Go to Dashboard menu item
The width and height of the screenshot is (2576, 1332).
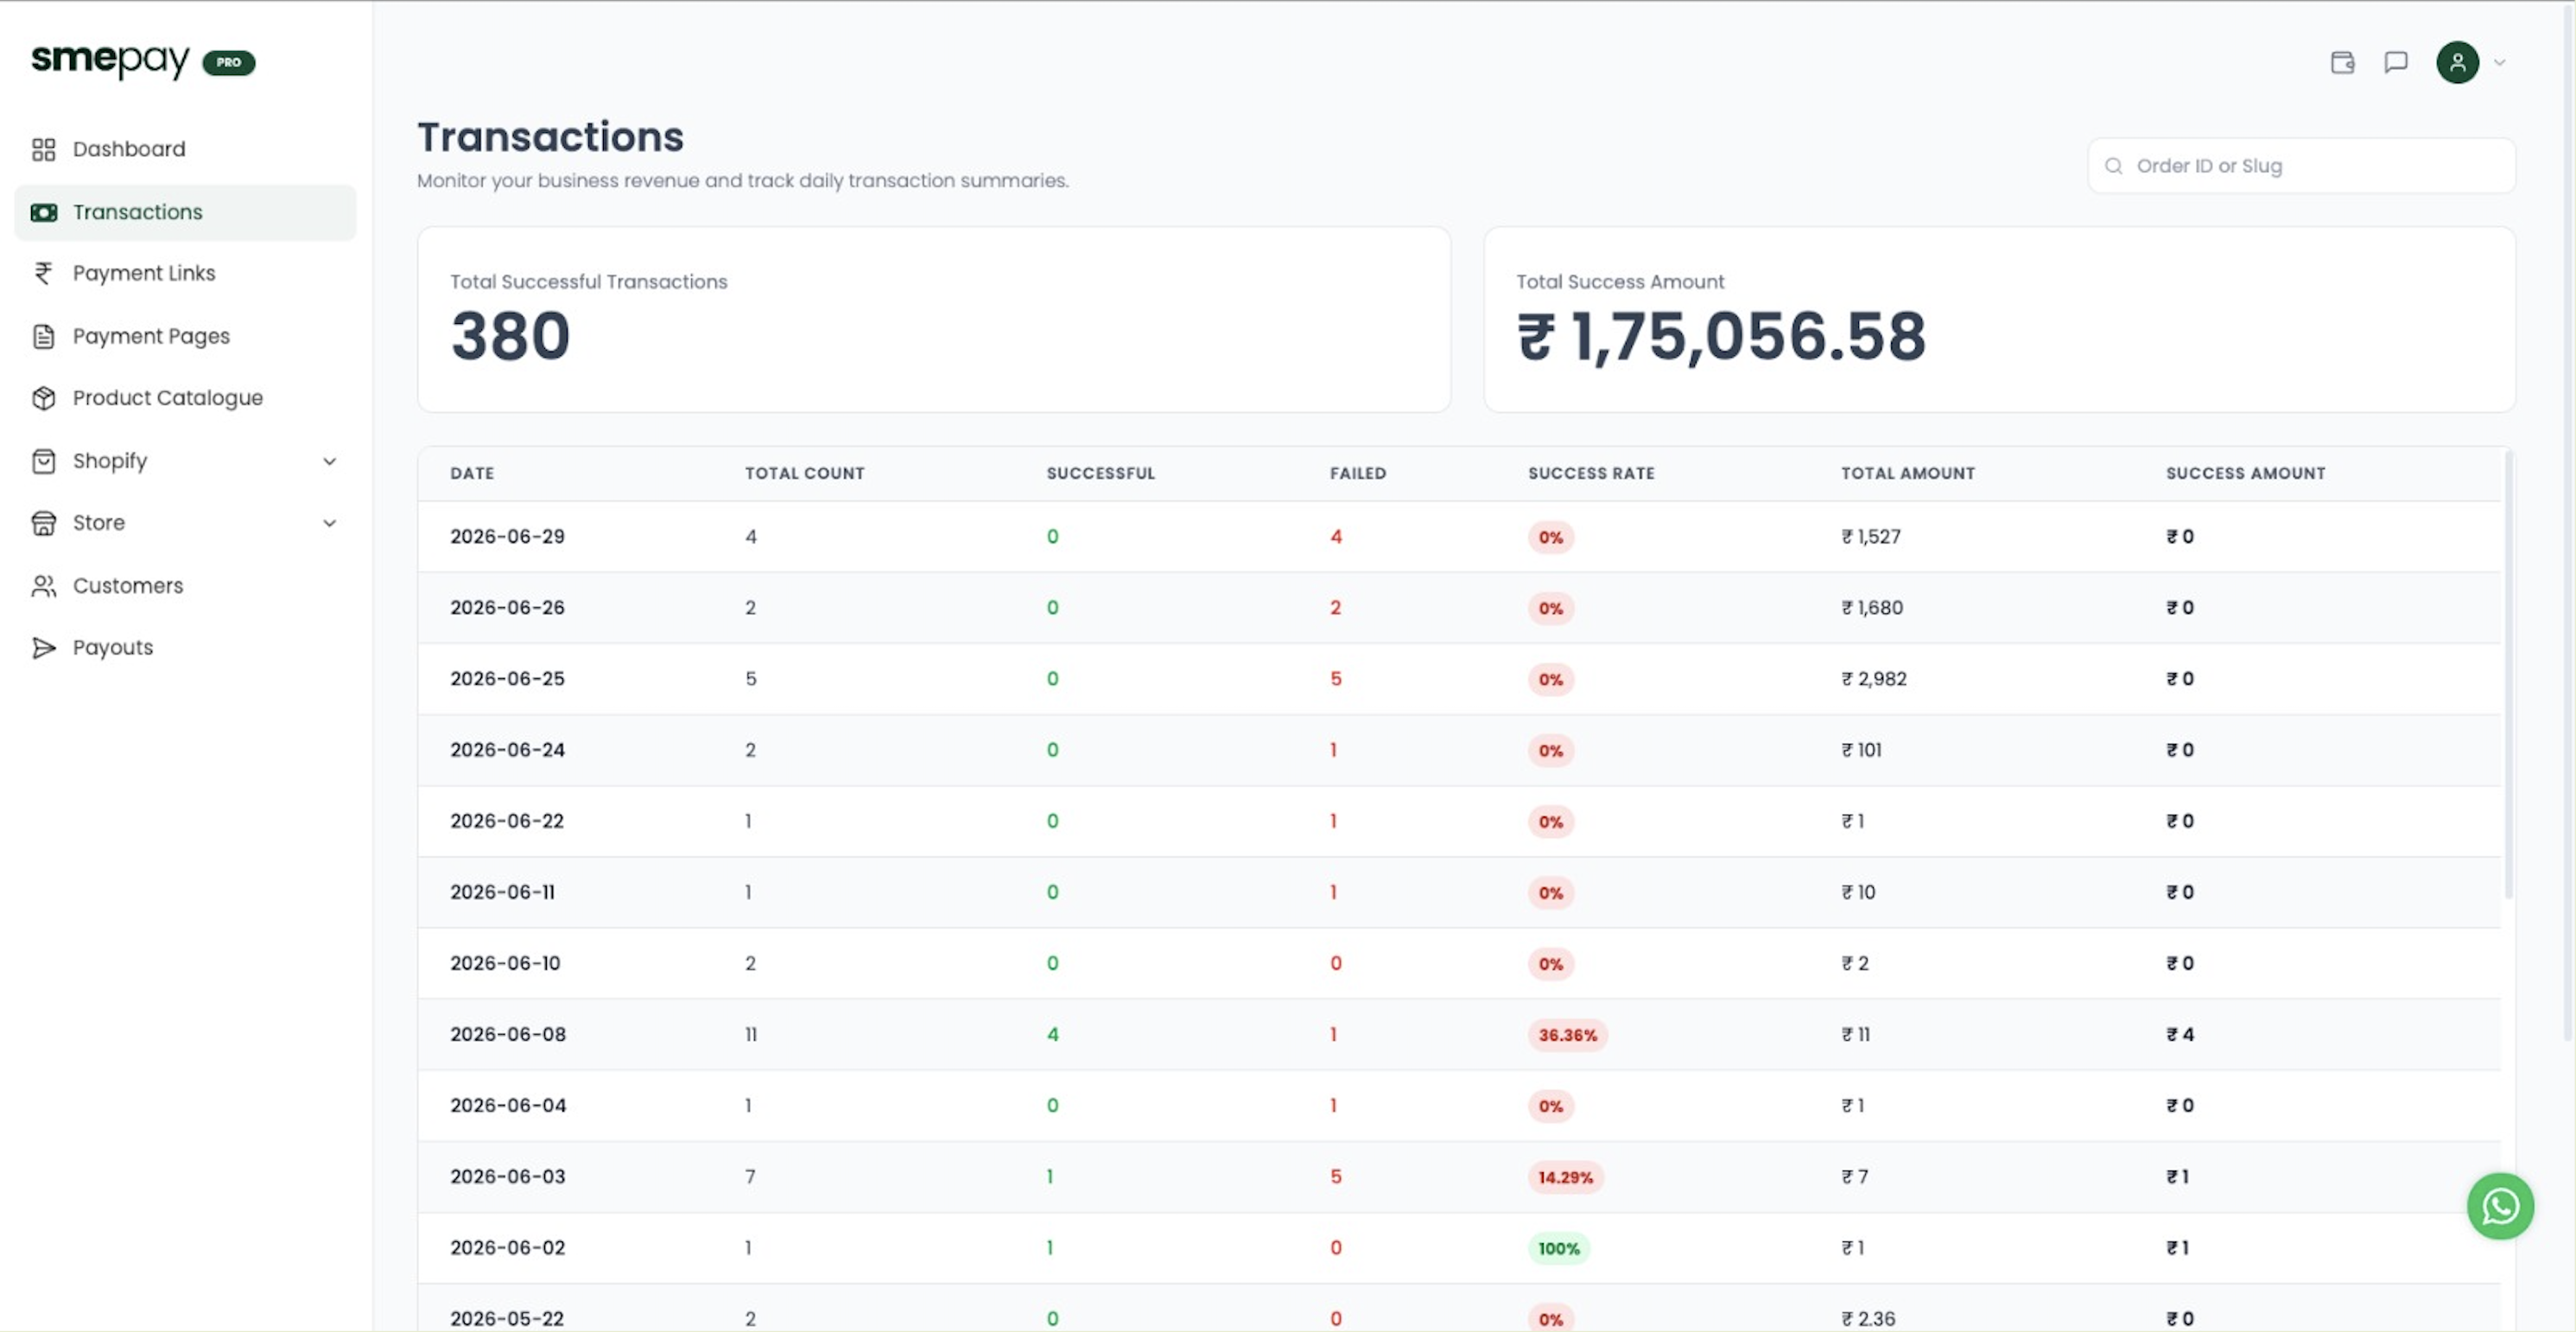(x=185, y=149)
